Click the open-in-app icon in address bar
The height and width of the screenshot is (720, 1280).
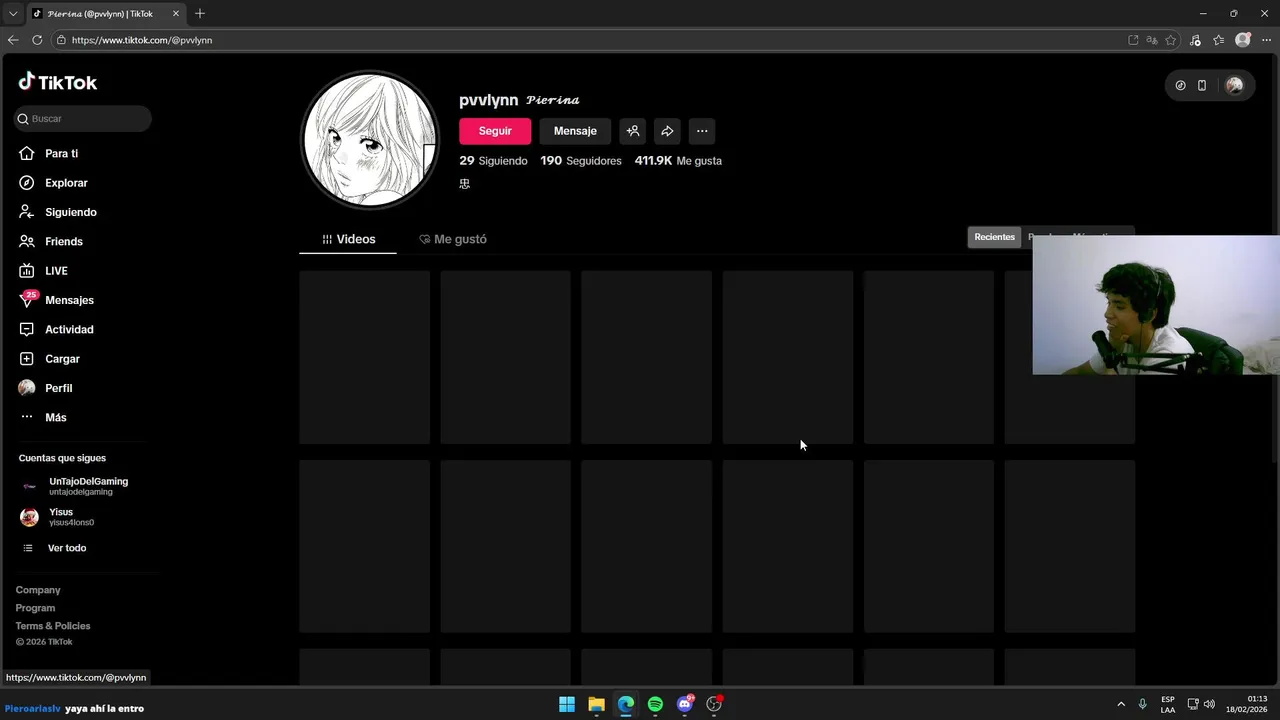point(1133,40)
